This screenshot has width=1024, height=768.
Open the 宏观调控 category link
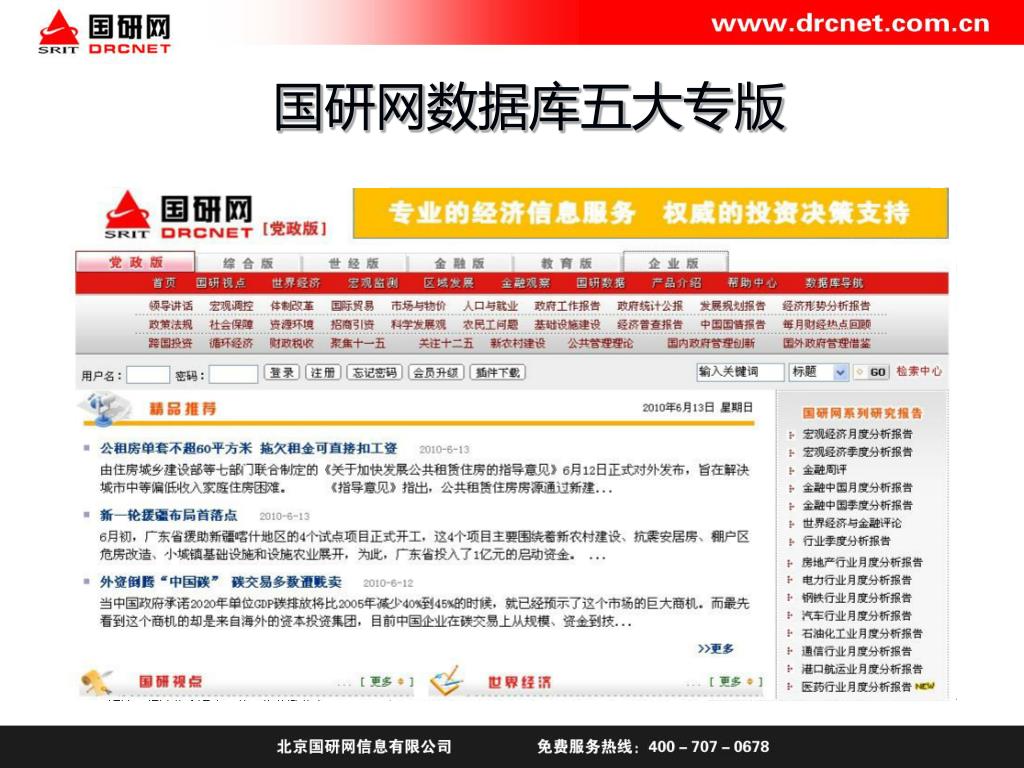[231, 306]
